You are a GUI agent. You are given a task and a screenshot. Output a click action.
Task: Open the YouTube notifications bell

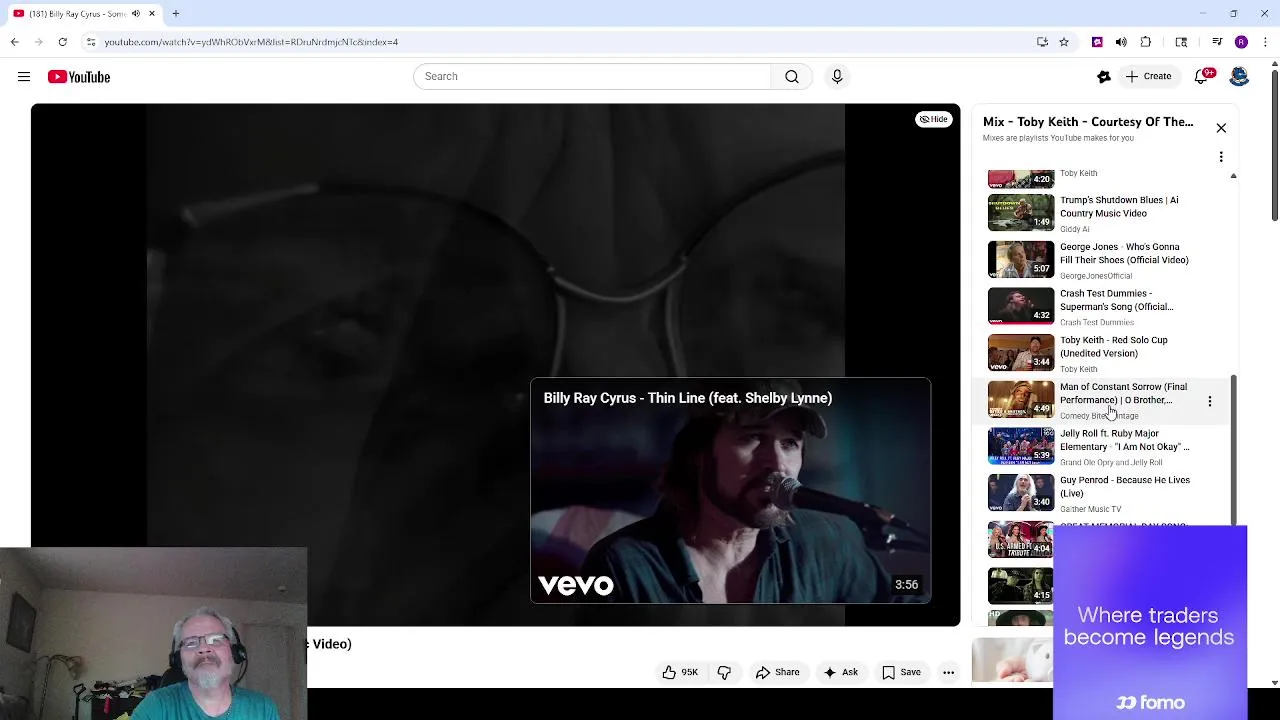(1203, 77)
